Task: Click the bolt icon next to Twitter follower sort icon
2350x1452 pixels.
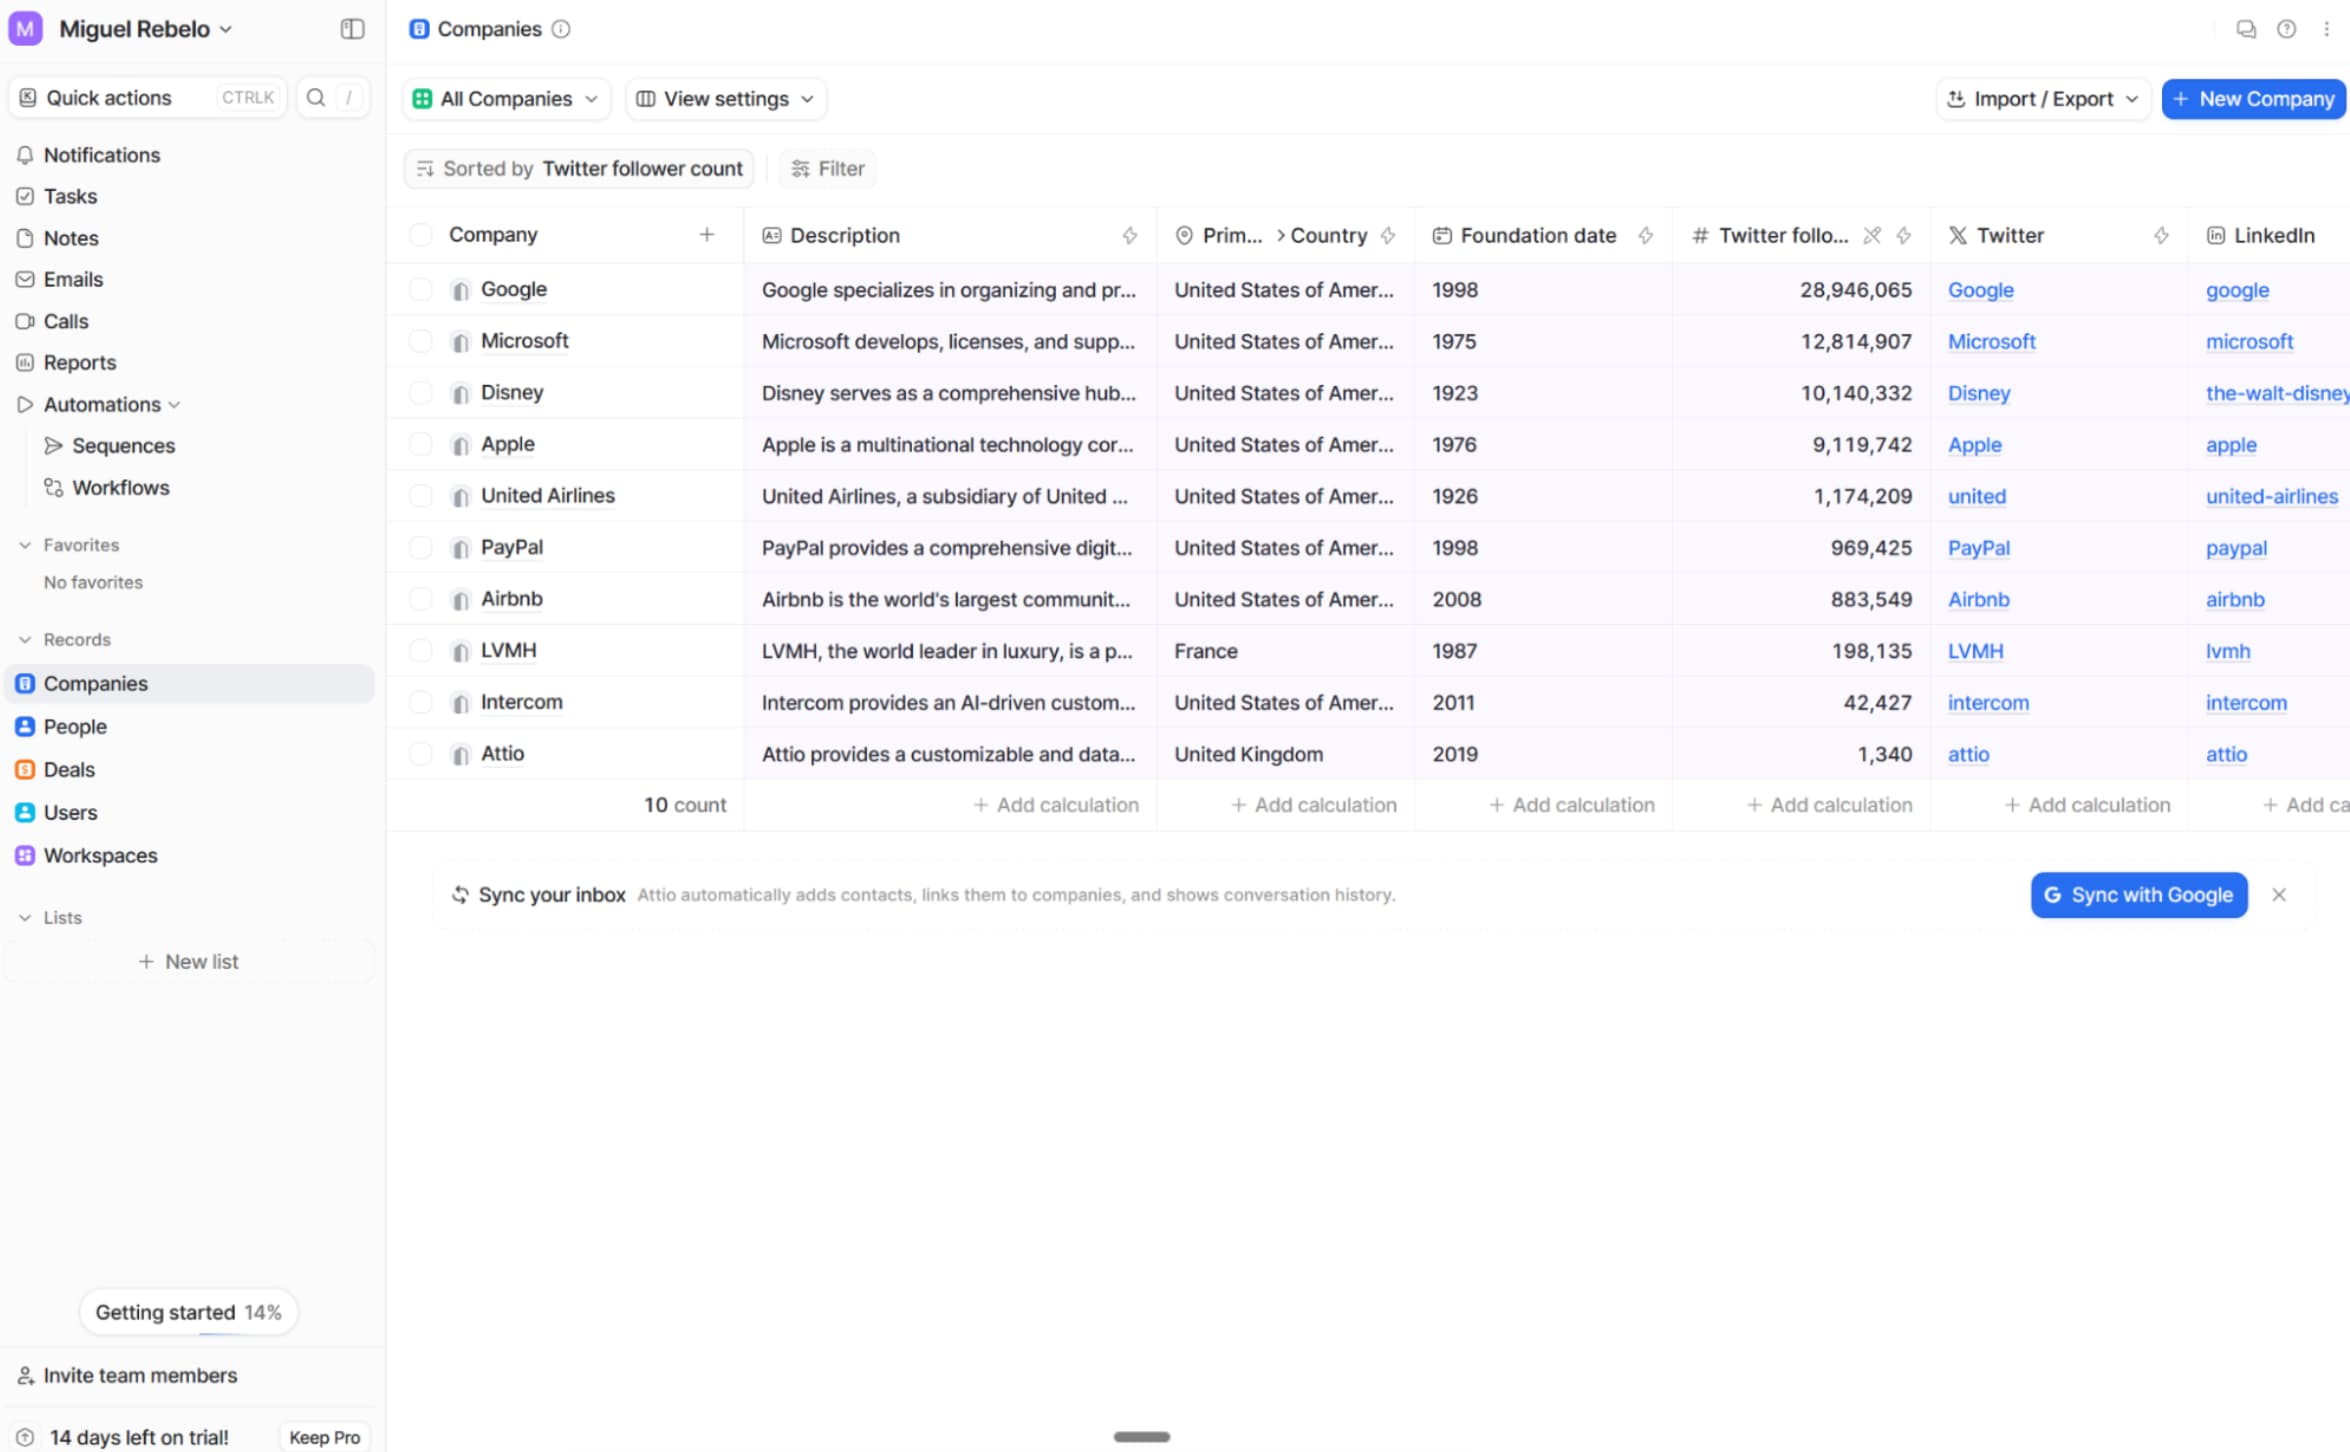Action: click(1903, 235)
